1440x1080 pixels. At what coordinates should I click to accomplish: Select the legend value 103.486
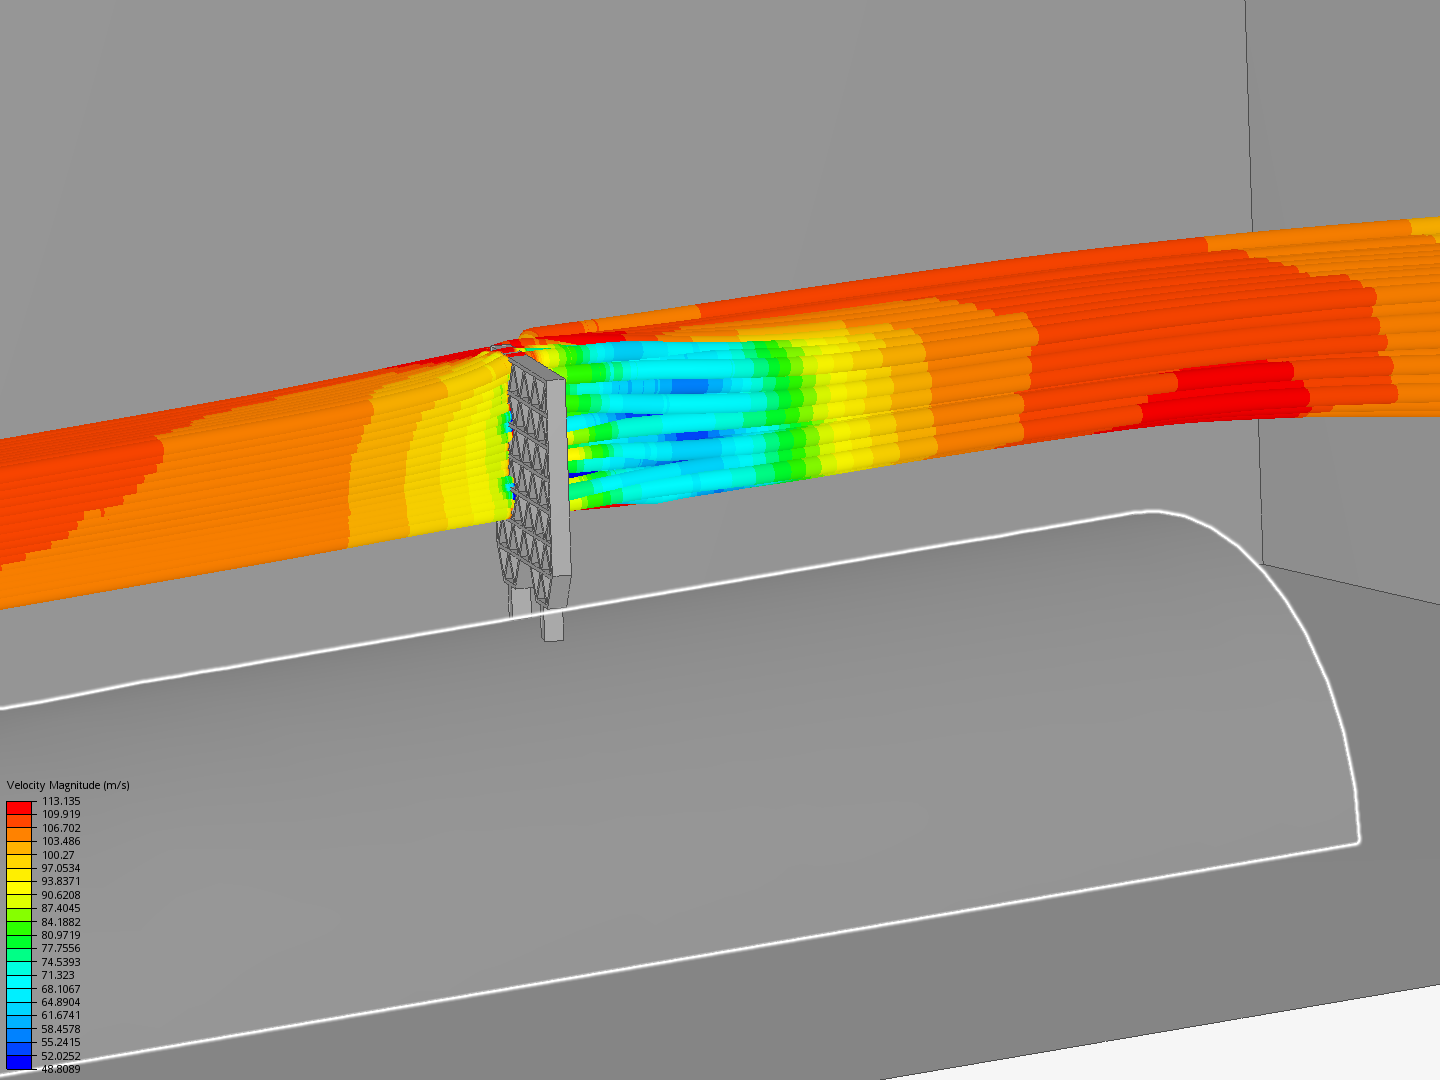click(61, 841)
